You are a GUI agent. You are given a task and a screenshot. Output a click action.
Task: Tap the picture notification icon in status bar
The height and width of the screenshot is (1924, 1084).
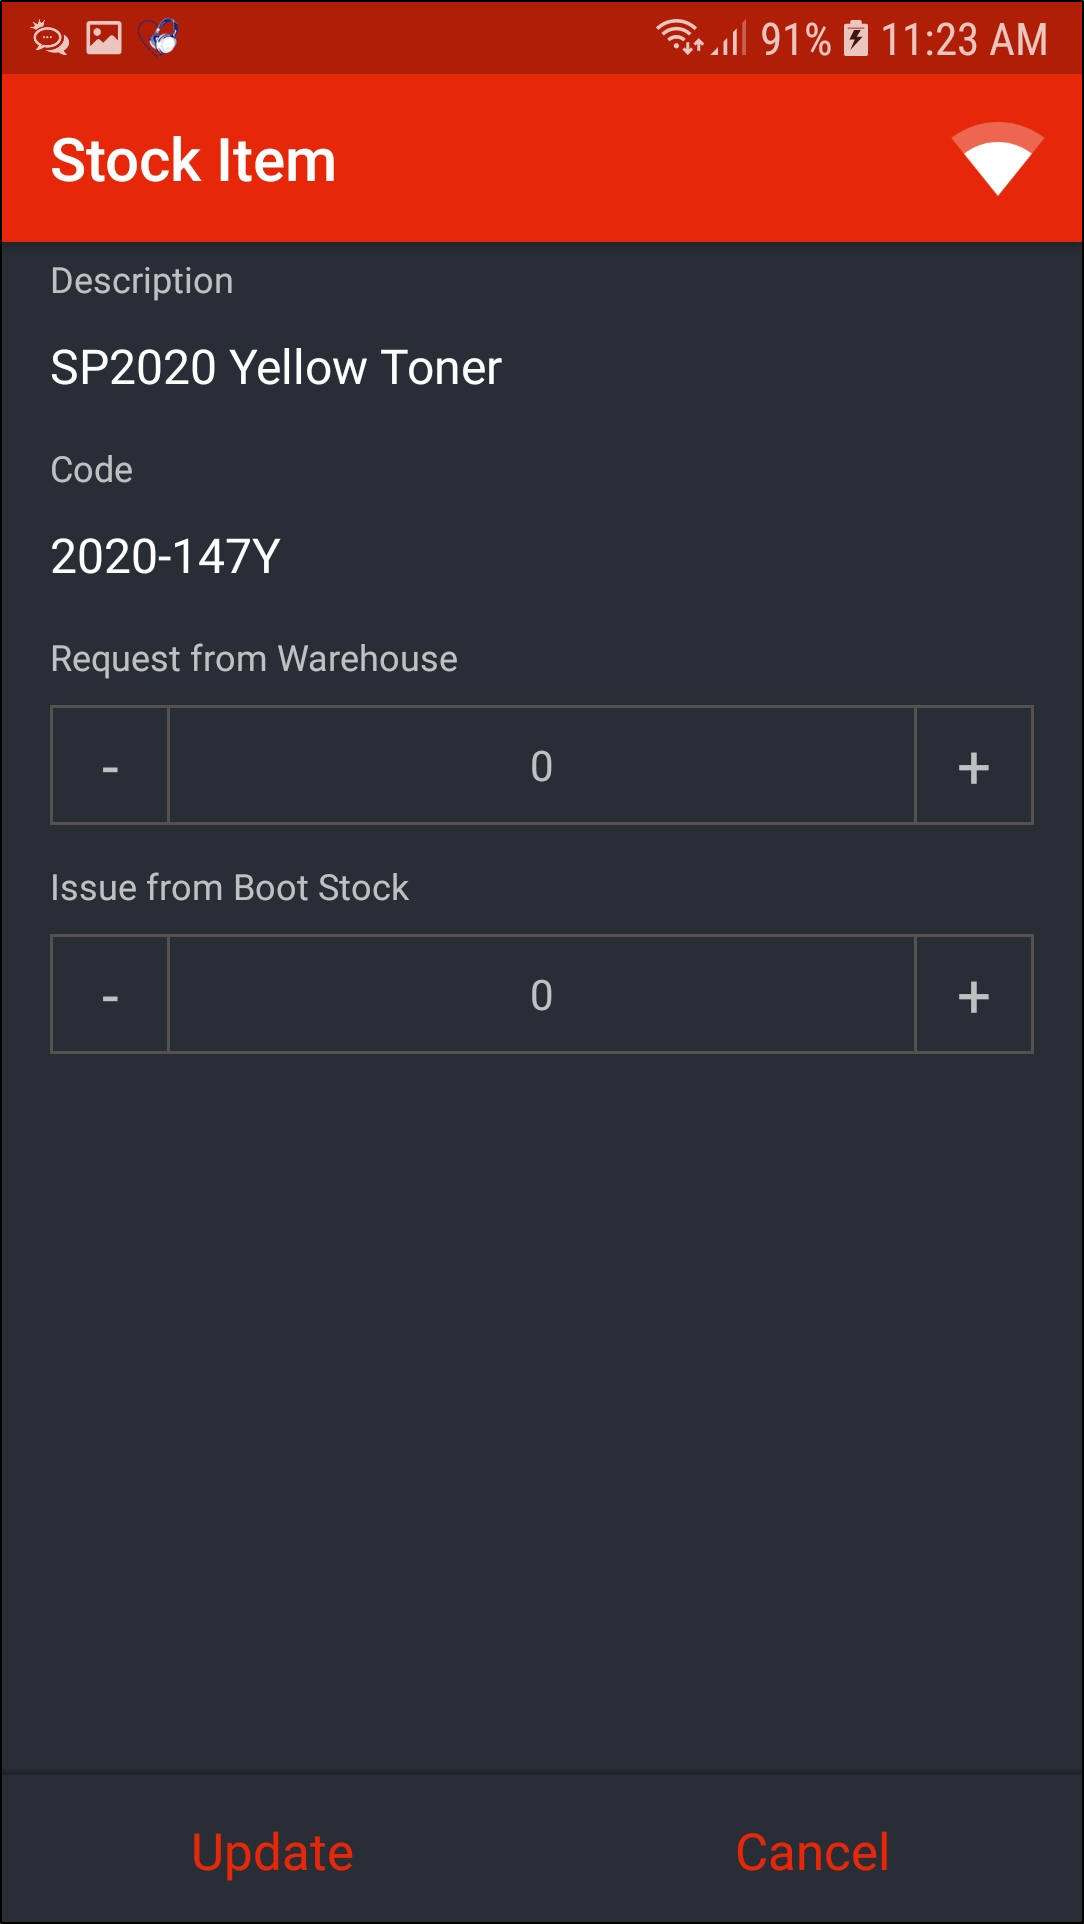(104, 38)
